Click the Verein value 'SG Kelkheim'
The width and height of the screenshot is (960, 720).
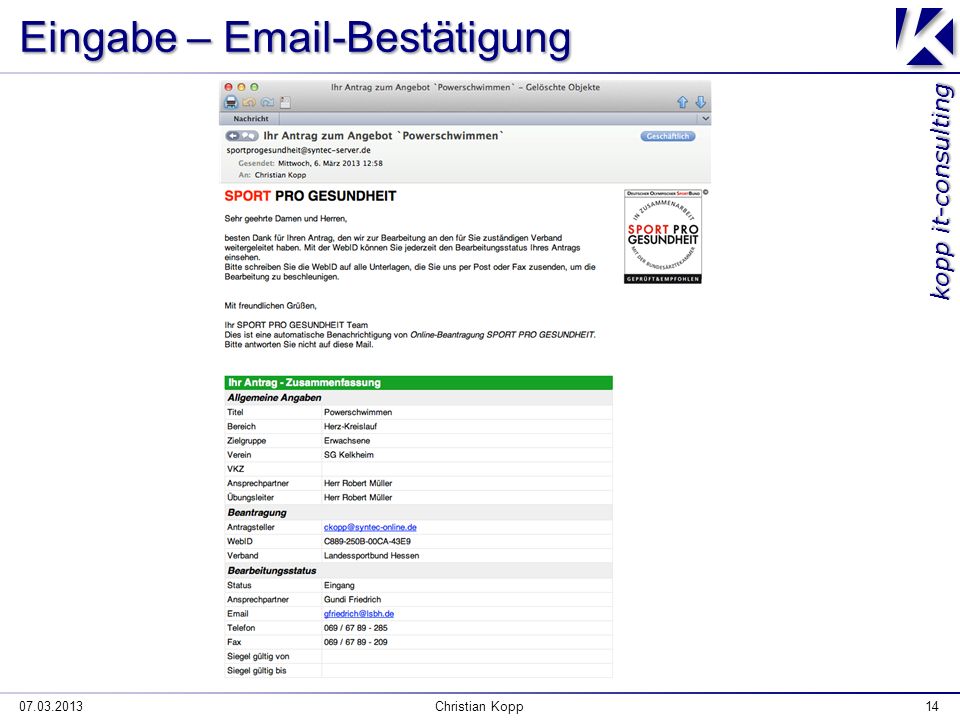(x=348, y=455)
